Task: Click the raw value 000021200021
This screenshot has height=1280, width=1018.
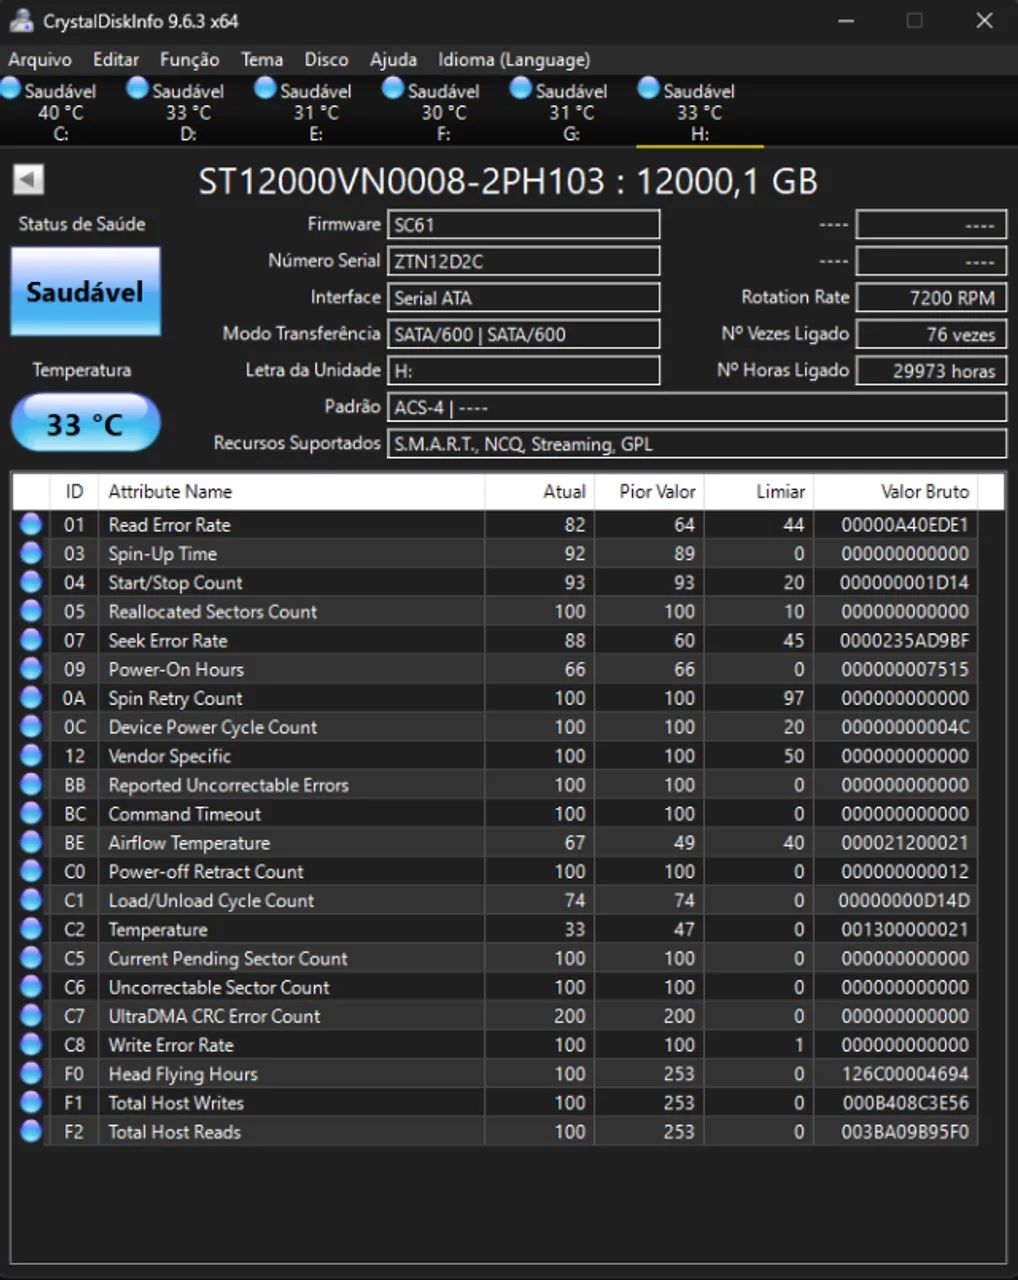Action: pos(905,843)
